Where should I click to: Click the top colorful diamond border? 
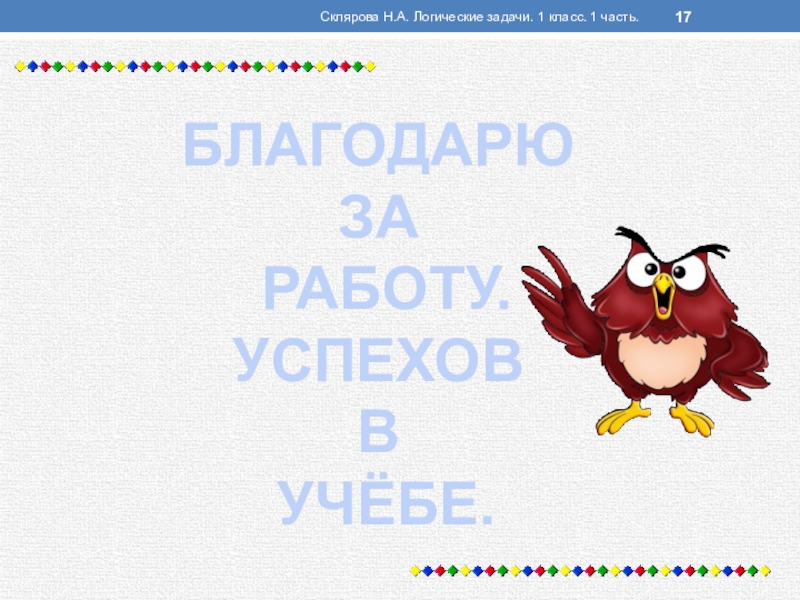194,67
